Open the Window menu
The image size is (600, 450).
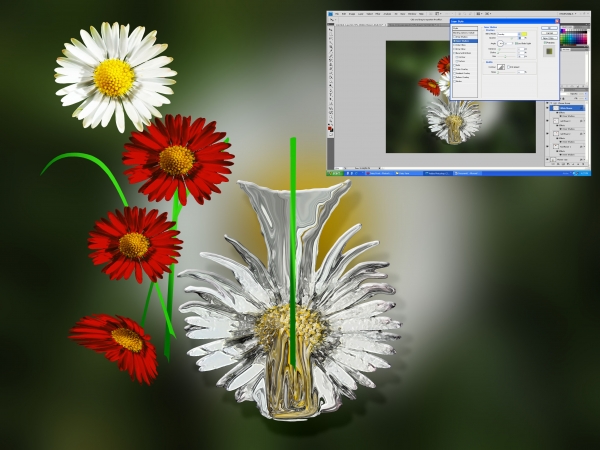point(412,14)
